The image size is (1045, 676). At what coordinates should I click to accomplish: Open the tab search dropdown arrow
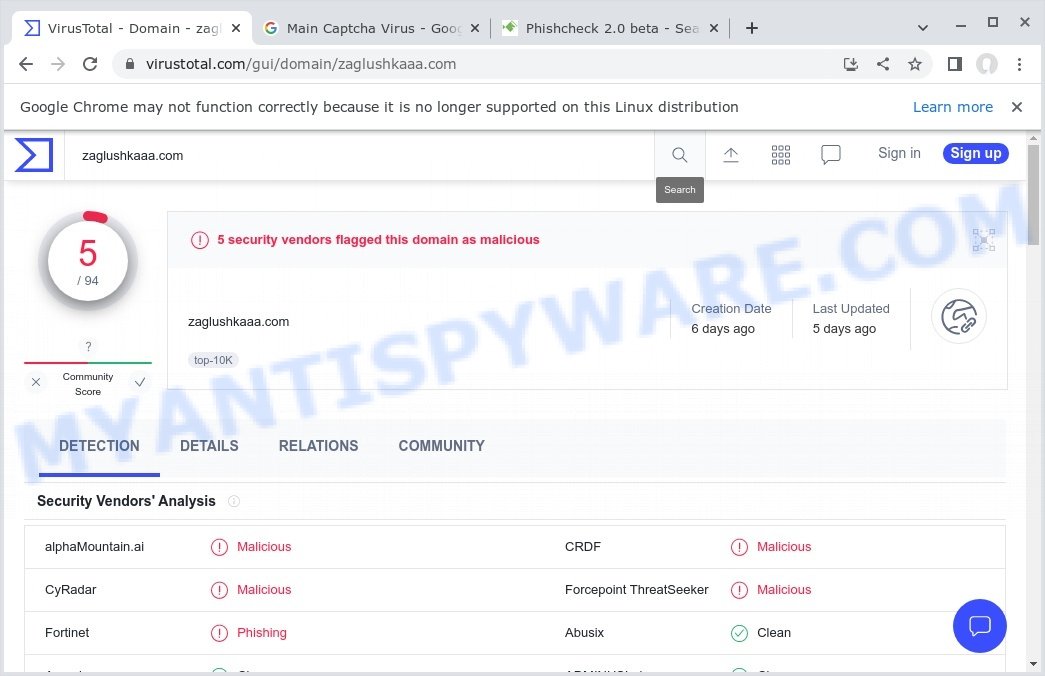click(x=922, y=28)
